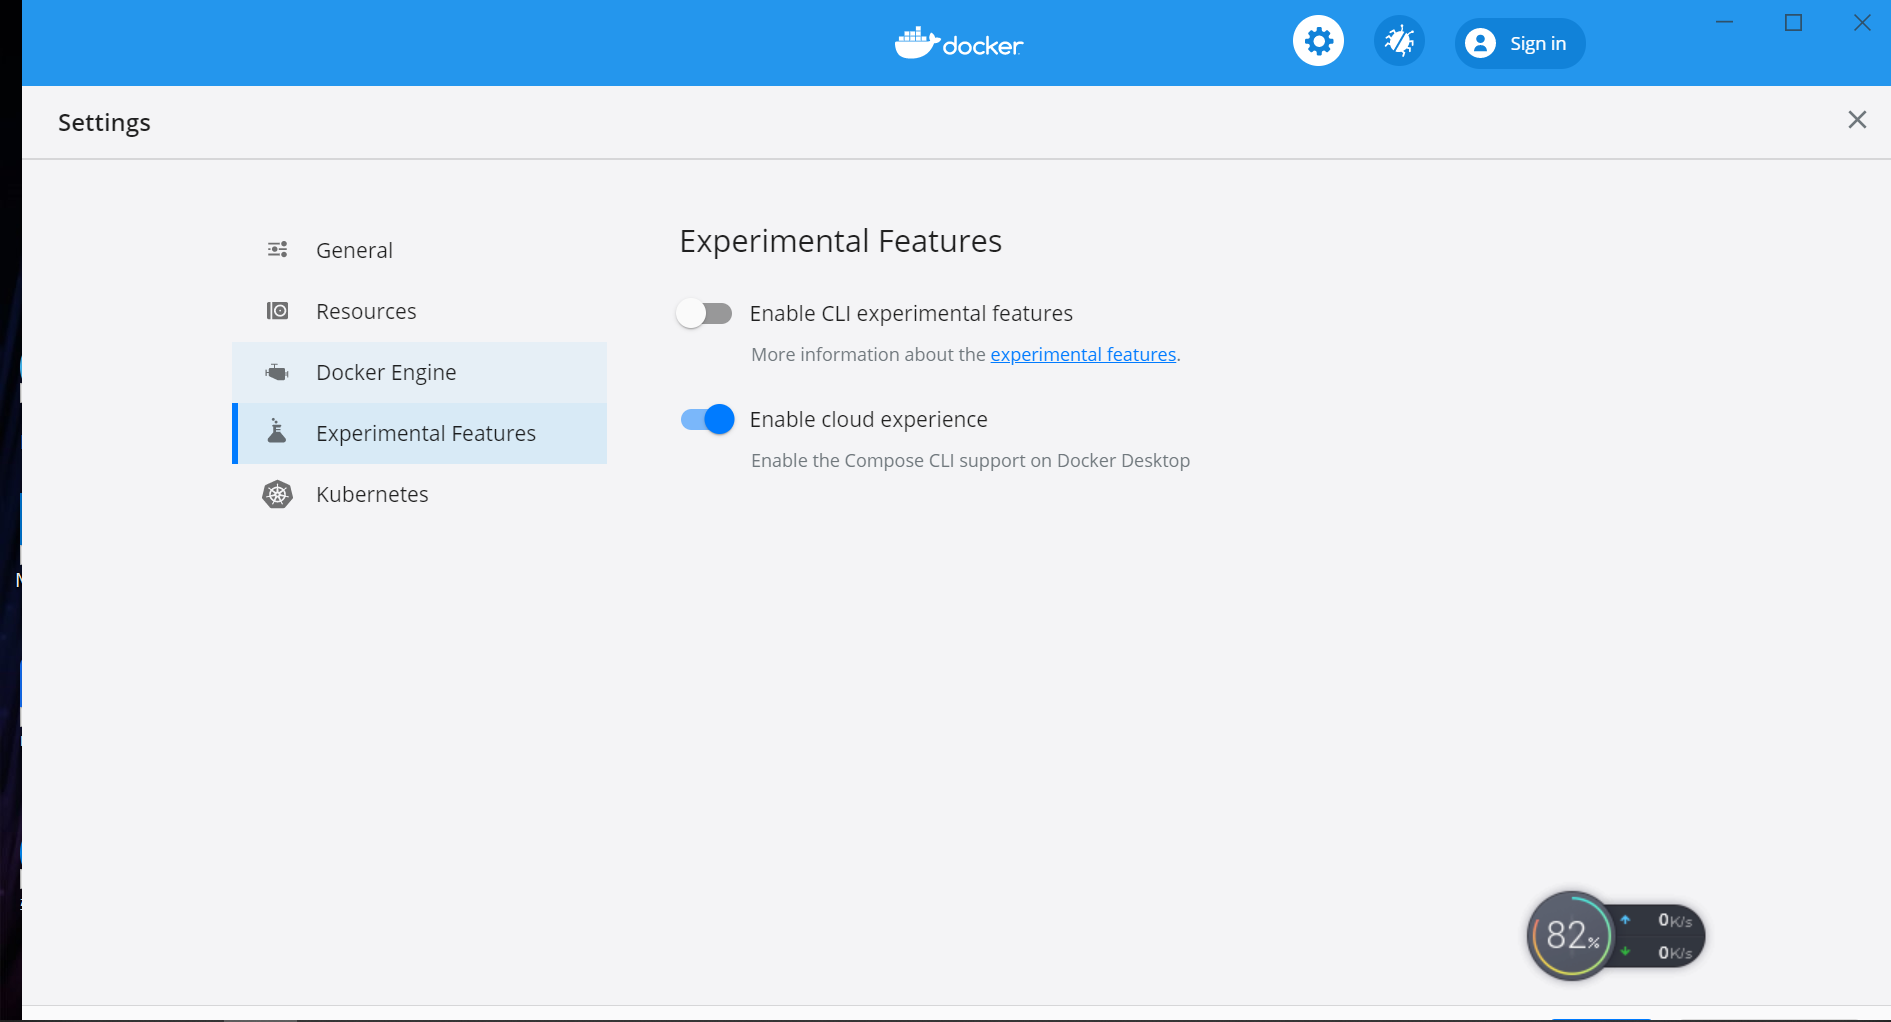Click the Experimental Features heading
The width and height of the screenshot is (1891, 1022).
pyautogui.click(x=840, y=241)
